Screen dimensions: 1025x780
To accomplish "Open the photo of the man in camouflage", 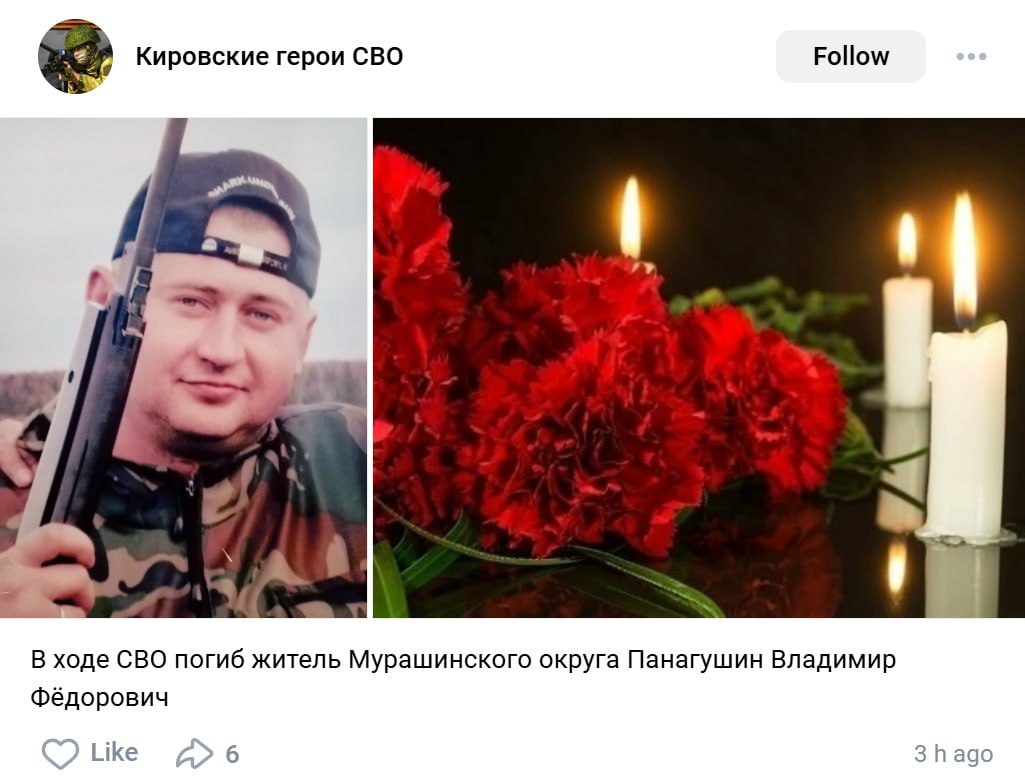I will coord(183,367).
